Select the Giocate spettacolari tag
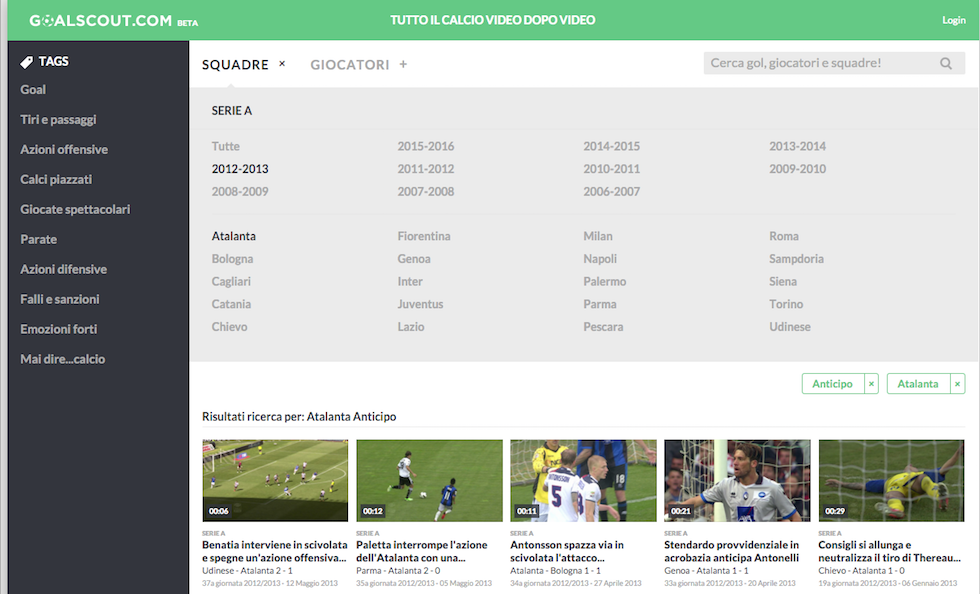This screenshot has height=594, width=980. click(x=75, y=210)
